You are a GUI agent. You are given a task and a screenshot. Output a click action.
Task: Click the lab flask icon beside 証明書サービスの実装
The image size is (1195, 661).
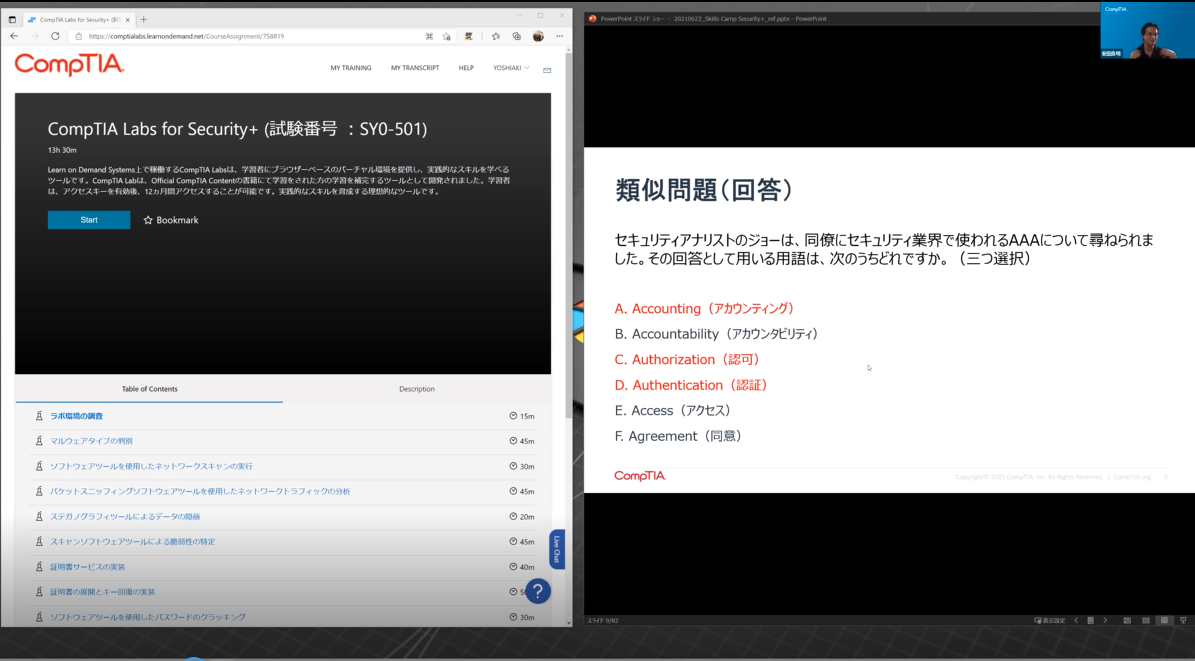click(x=39, y=566)
